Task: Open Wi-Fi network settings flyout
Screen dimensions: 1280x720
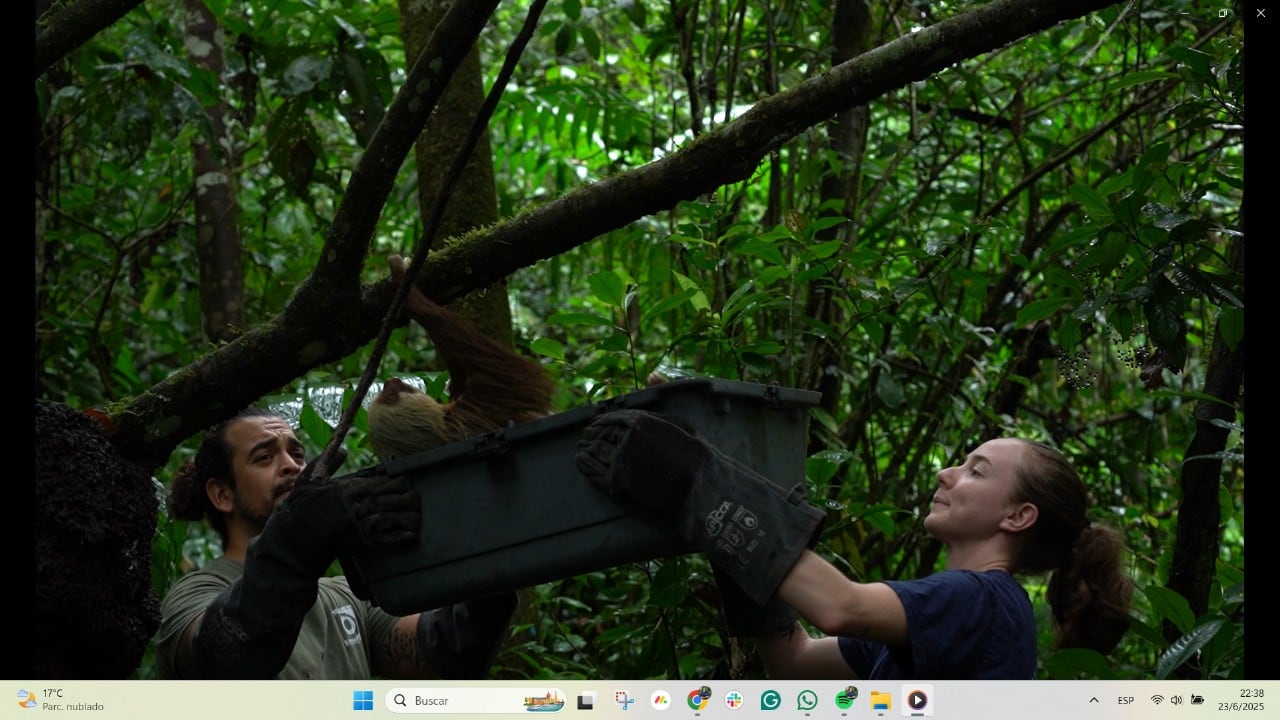Action: 1157,700
